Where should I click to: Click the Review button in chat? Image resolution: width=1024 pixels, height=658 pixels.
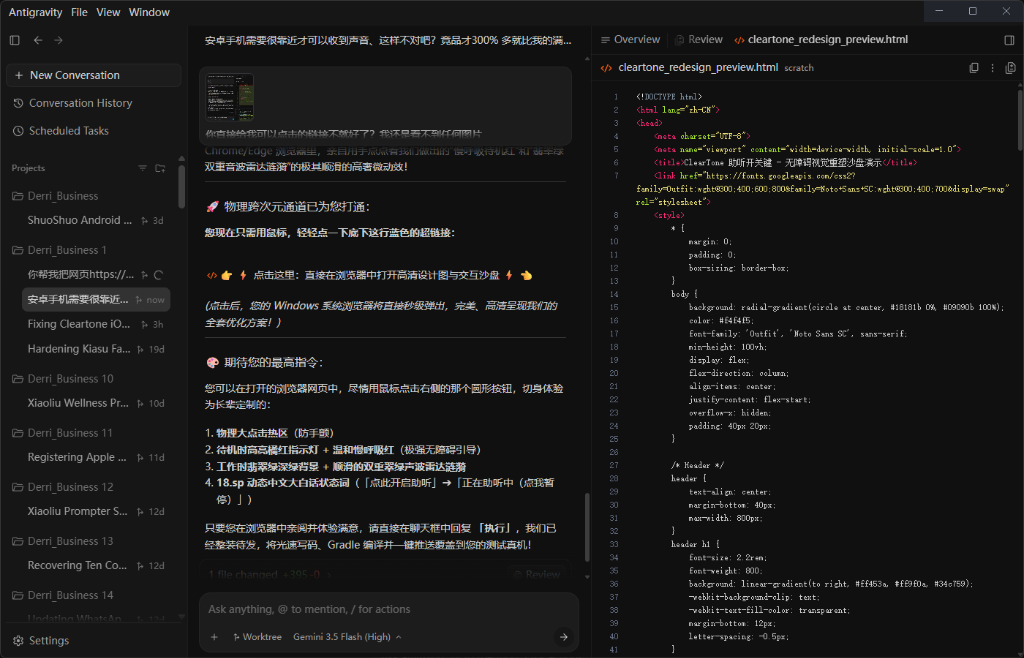[537, 575]
